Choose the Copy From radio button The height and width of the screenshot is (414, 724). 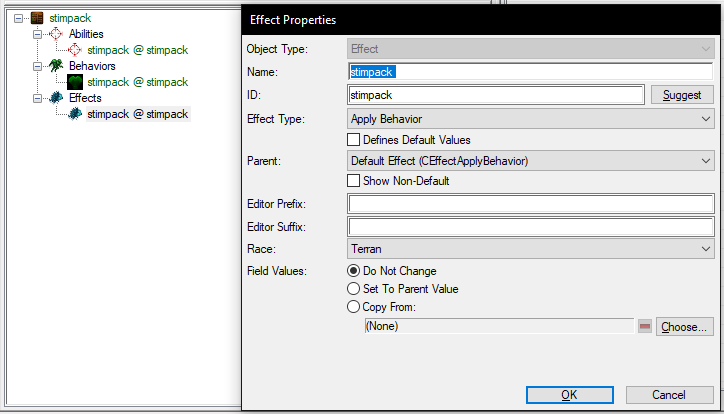[353, 307]
